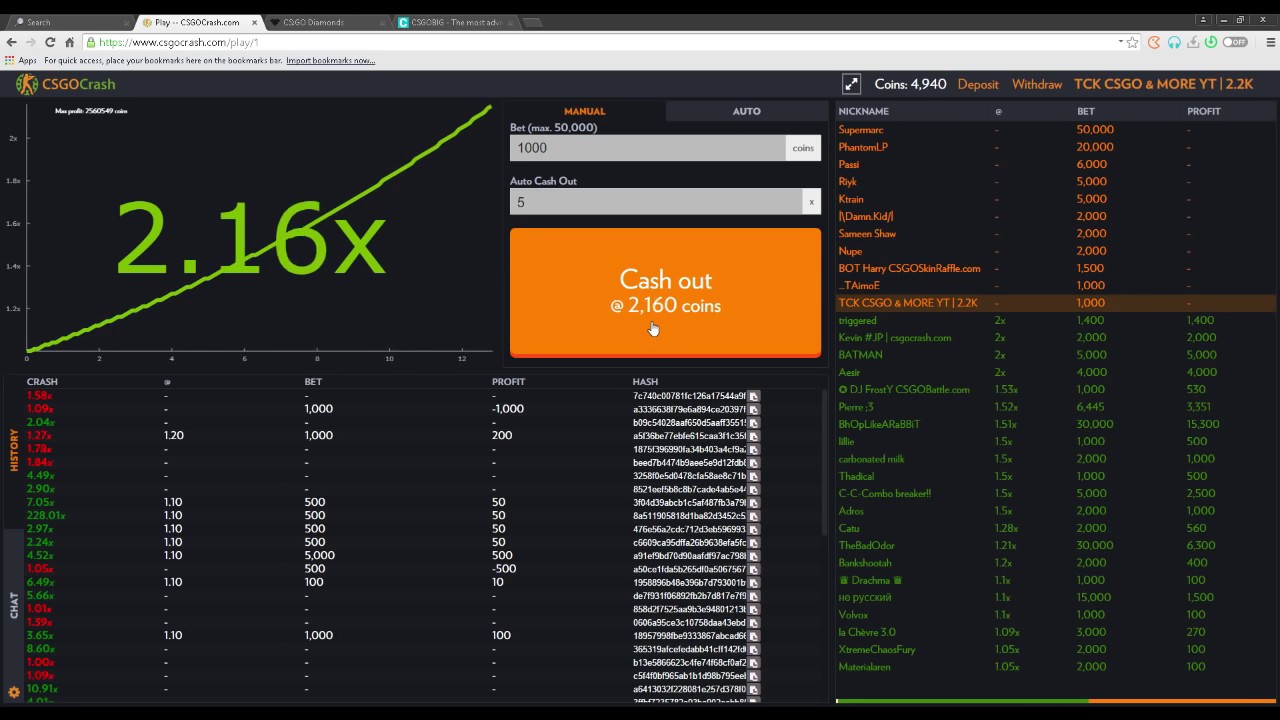The image size is (1280, 720).
Task: Click the Import bookmarks now link
Action: (x=330, y=61)
